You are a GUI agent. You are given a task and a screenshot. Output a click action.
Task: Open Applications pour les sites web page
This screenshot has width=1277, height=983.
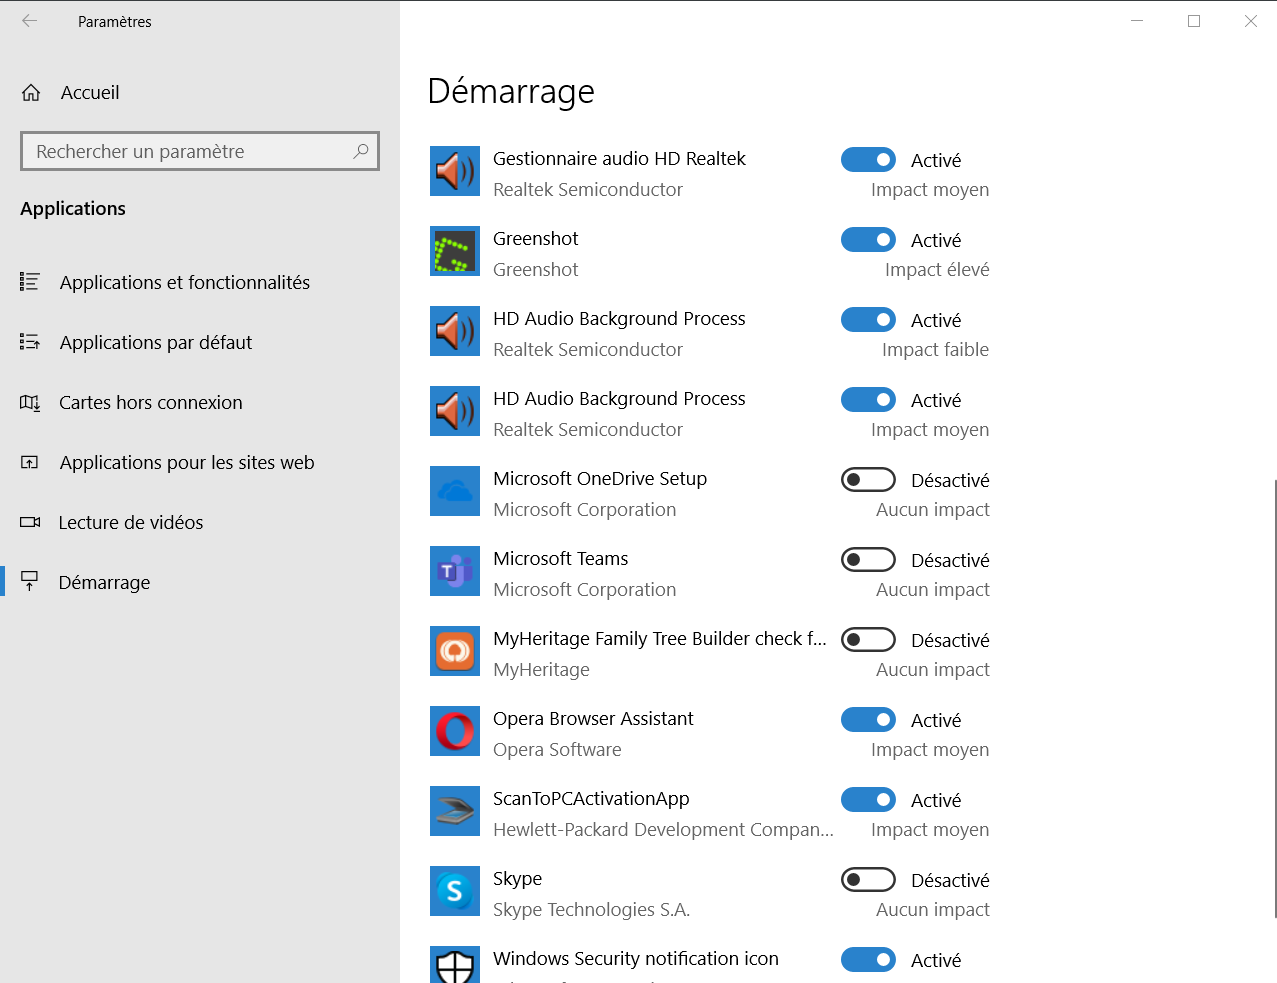point(200,462)
